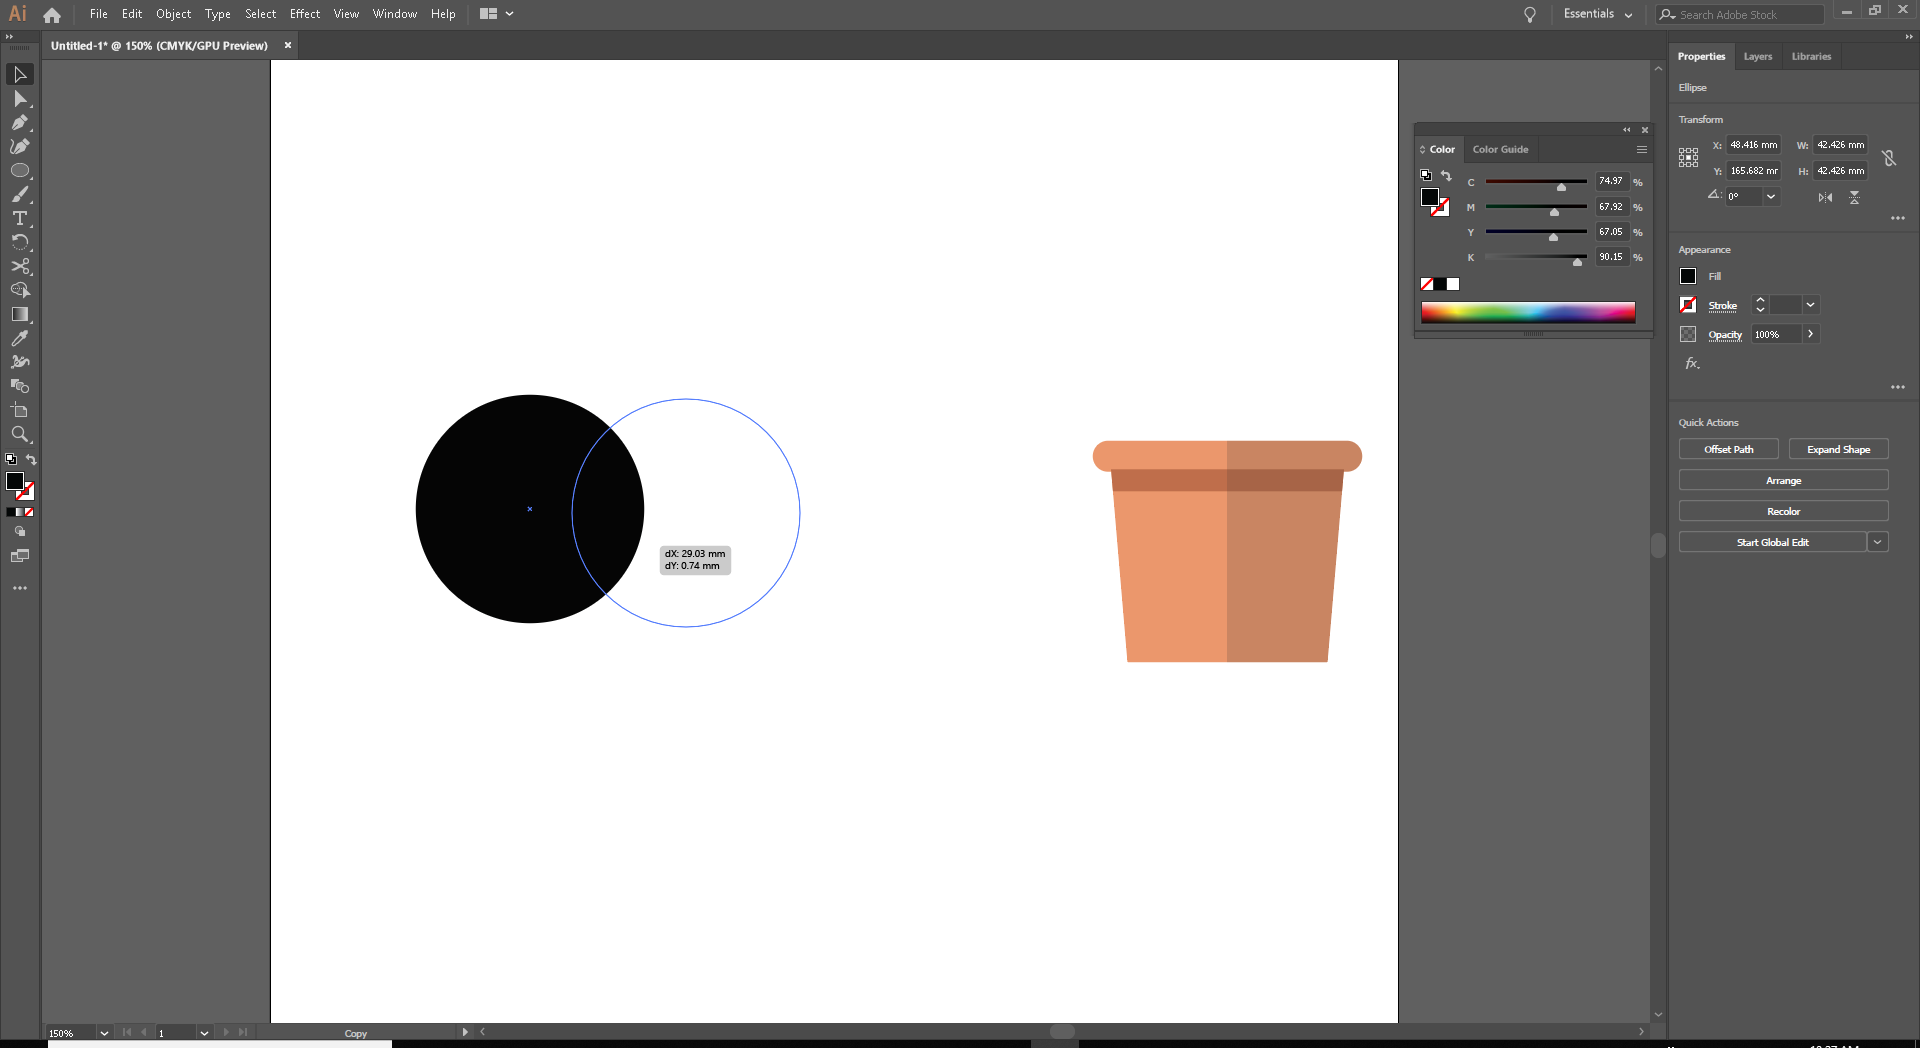Open the artboard navigation dropdown
1920x1048 pixels.
tap(204, 1033)
